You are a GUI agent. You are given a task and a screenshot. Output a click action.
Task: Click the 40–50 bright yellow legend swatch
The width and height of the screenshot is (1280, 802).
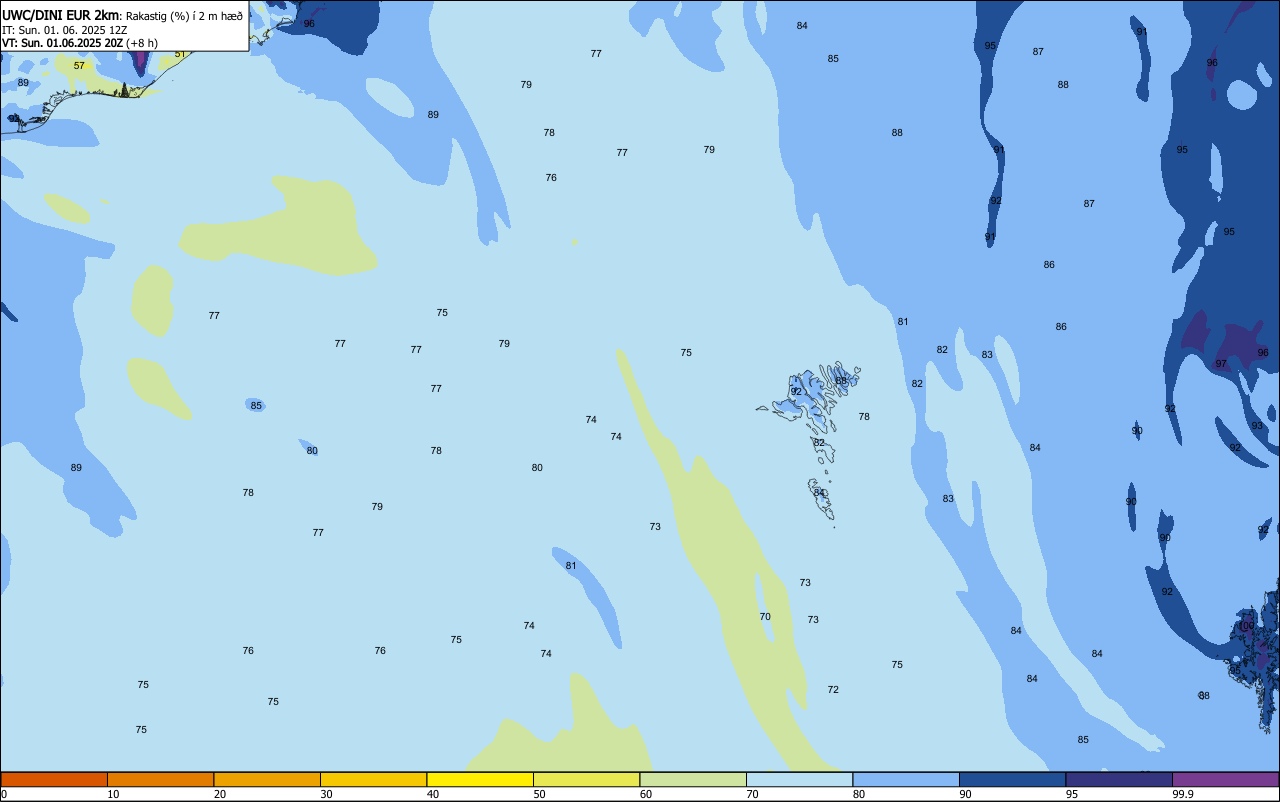tap(480, 779)
